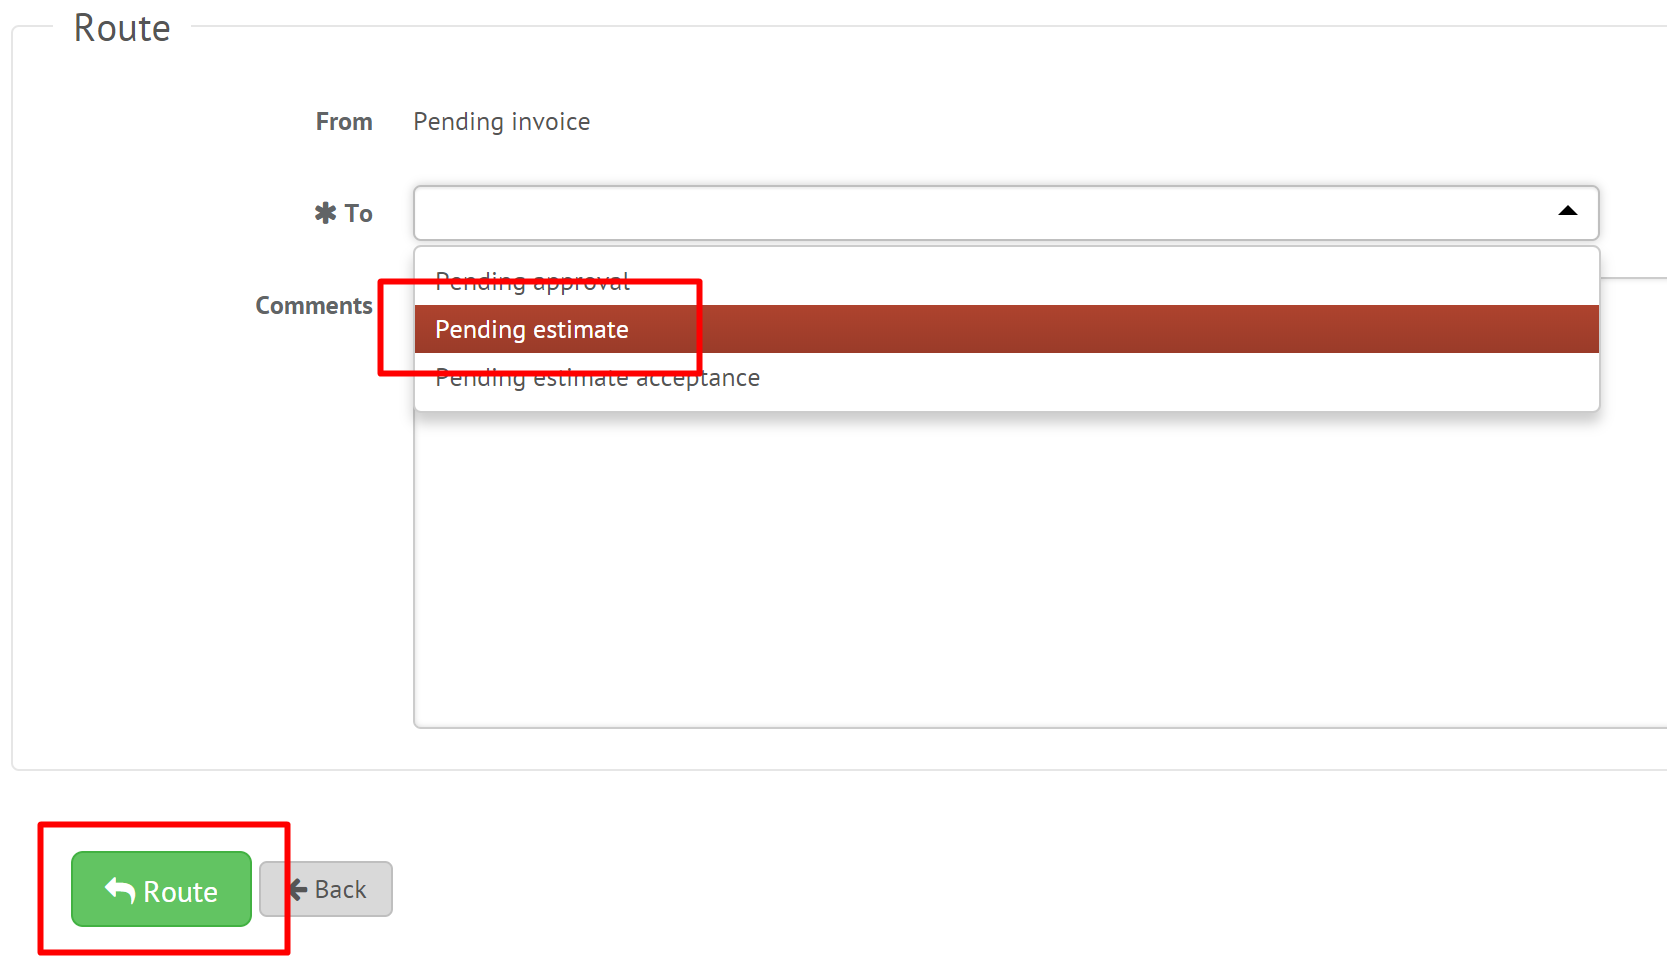Click the Route section heading
1667x979 pixels.
point(122,28)
